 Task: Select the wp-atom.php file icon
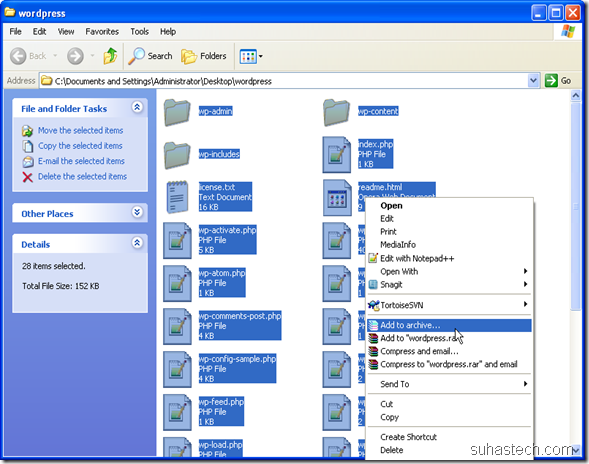pyautogui.click(x=177, y=284)
